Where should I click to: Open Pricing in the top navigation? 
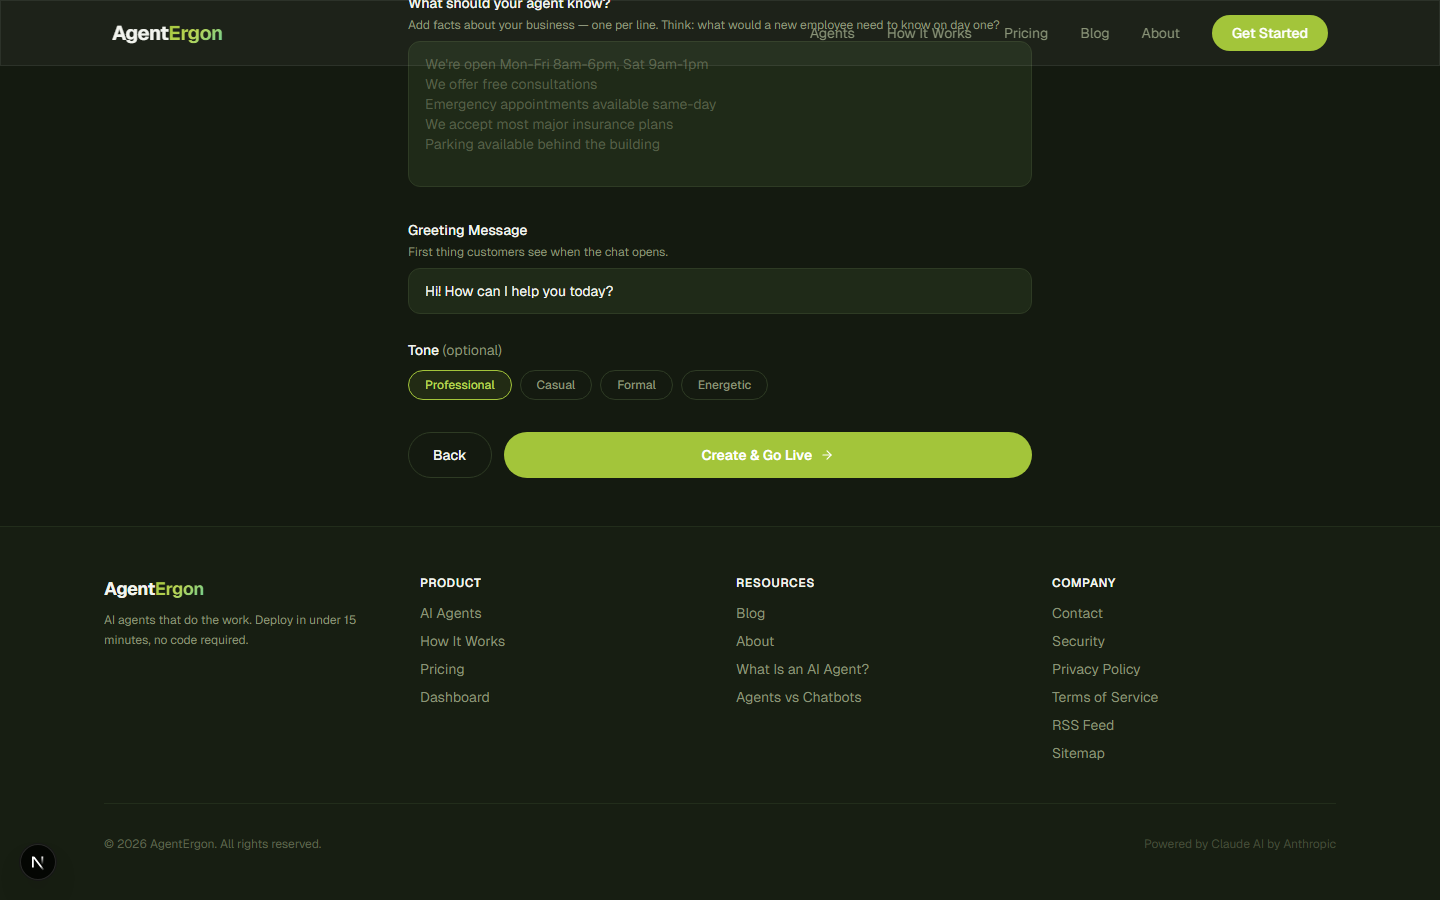[x=1026, y=33]
